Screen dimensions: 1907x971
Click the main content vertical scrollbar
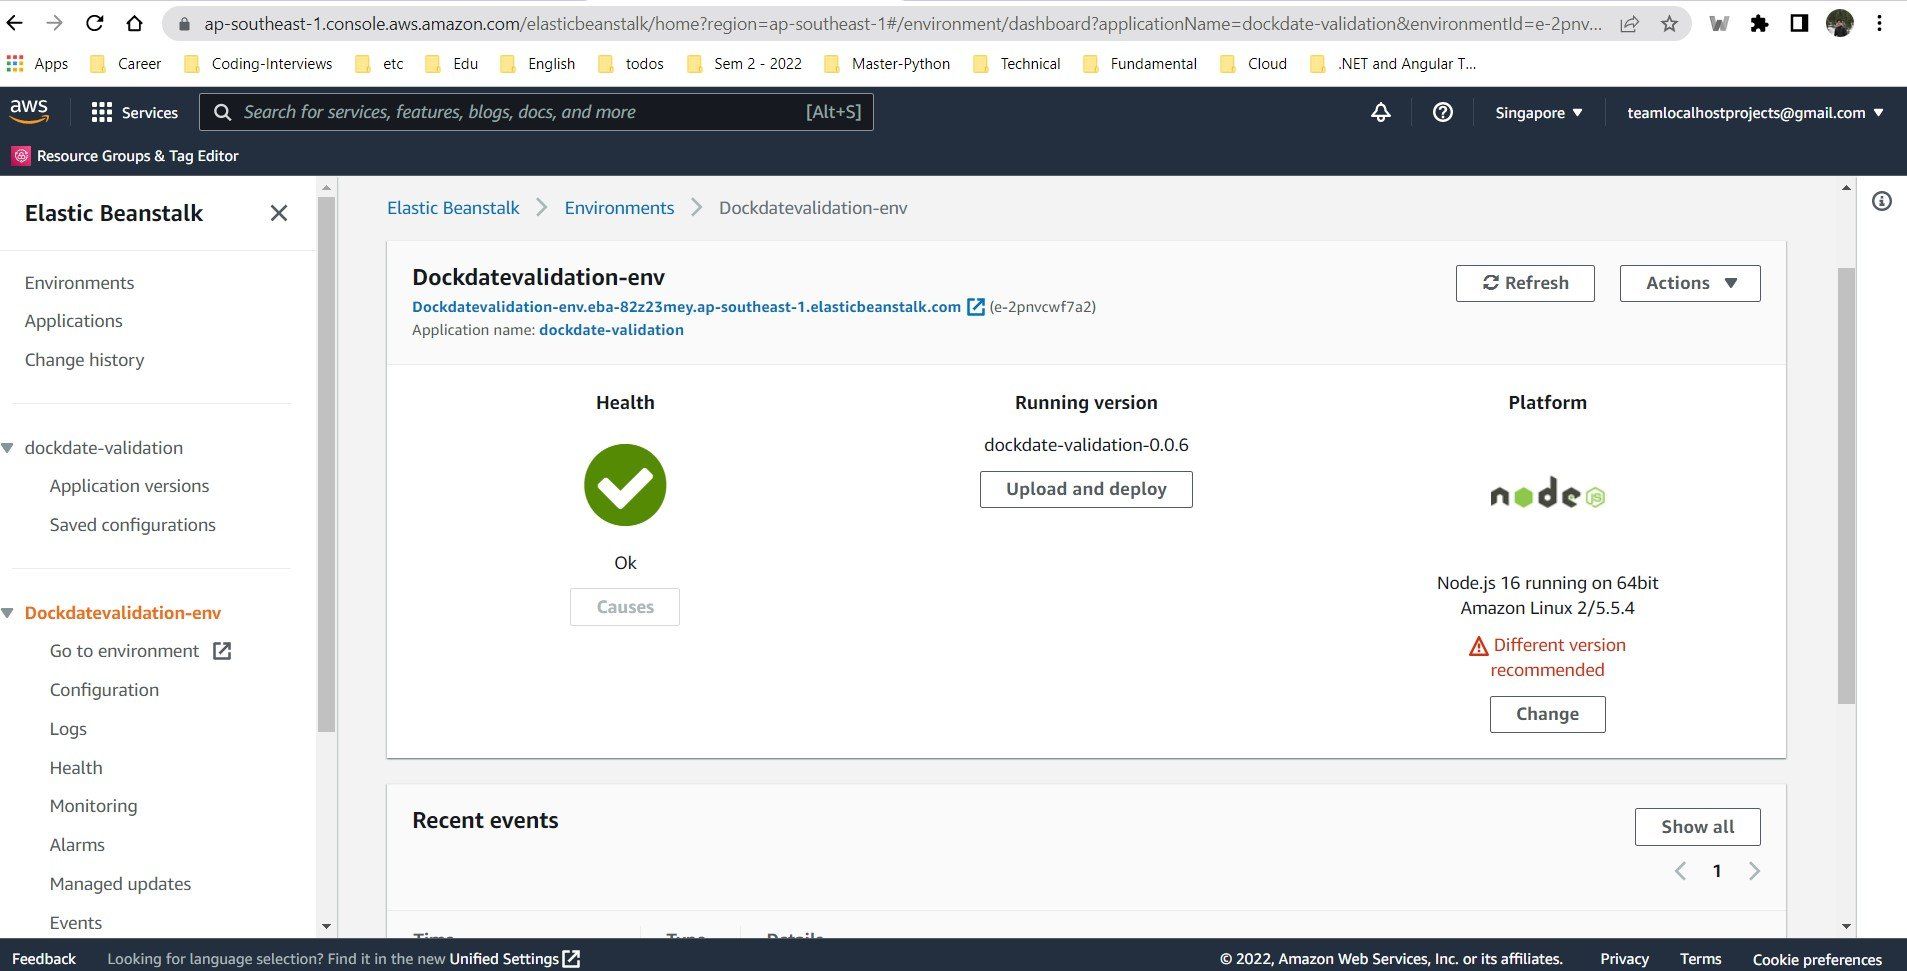pos(1846,485)
